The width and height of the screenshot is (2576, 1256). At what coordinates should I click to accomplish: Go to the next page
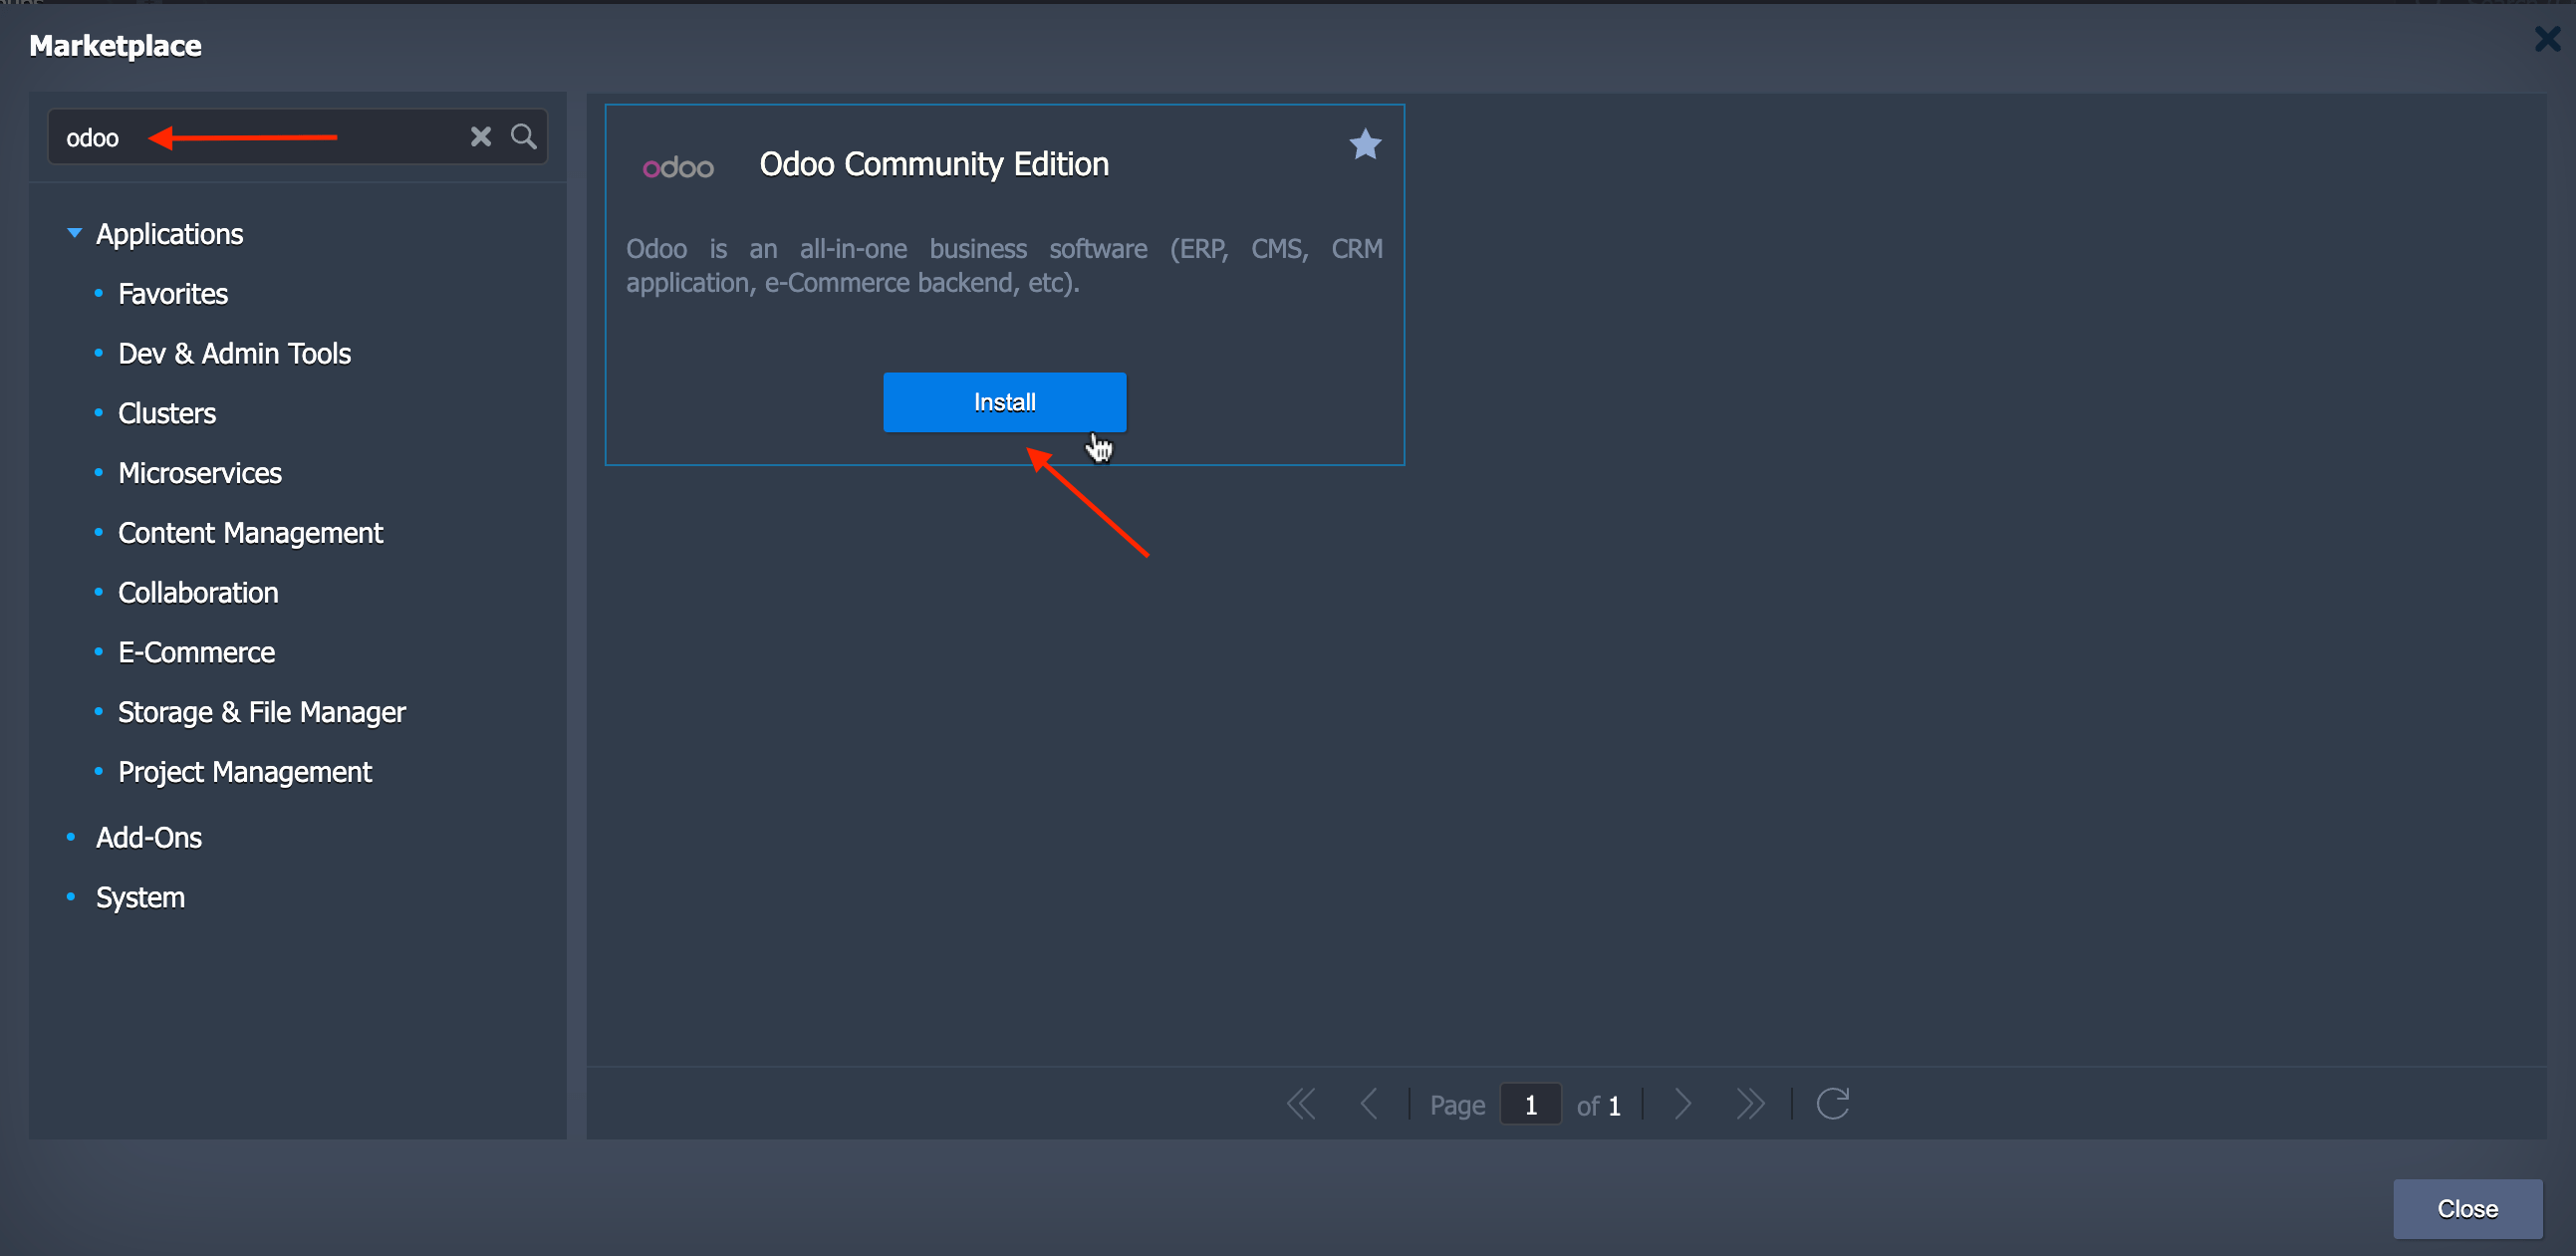[x=1682, y=1105]
